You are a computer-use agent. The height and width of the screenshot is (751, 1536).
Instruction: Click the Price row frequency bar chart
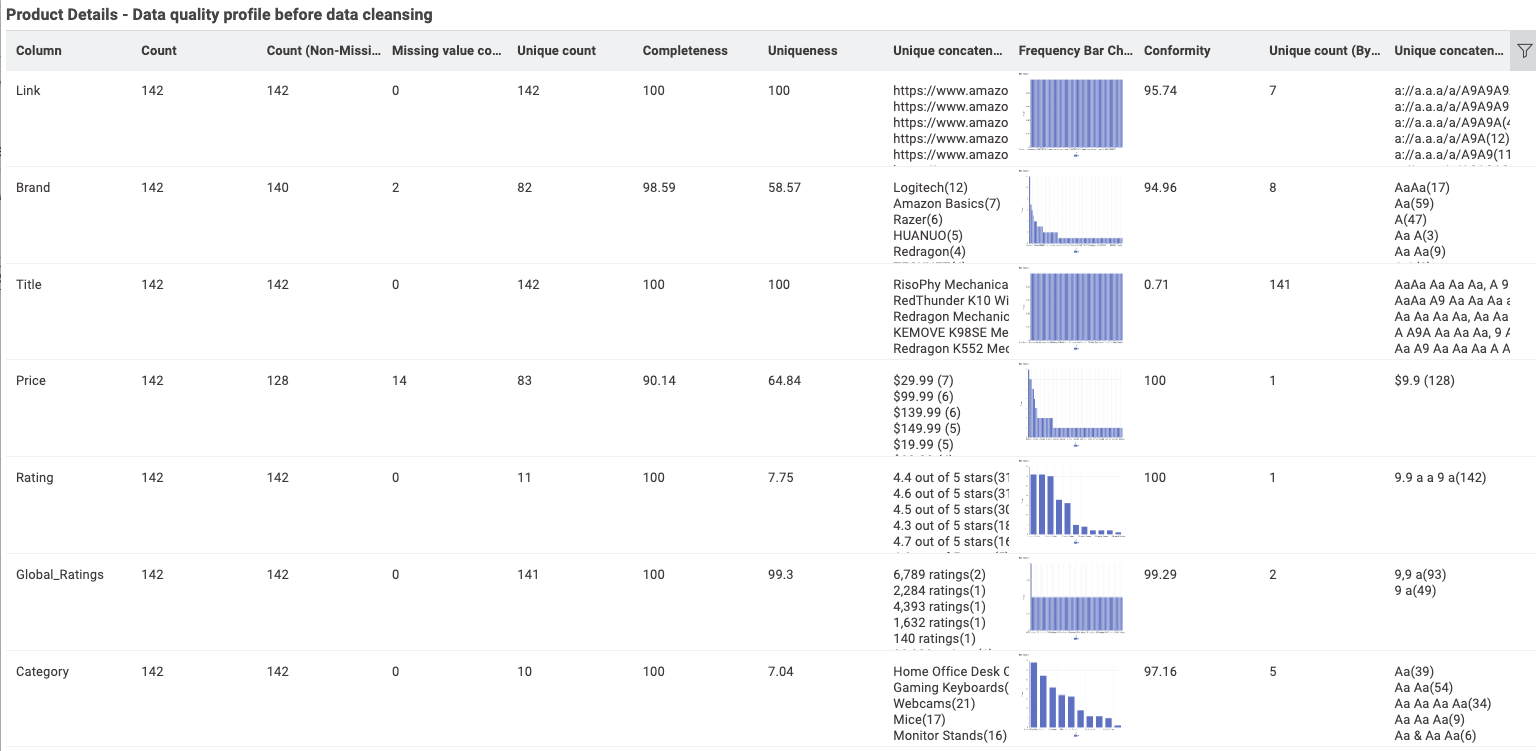tap(1075, 405)
